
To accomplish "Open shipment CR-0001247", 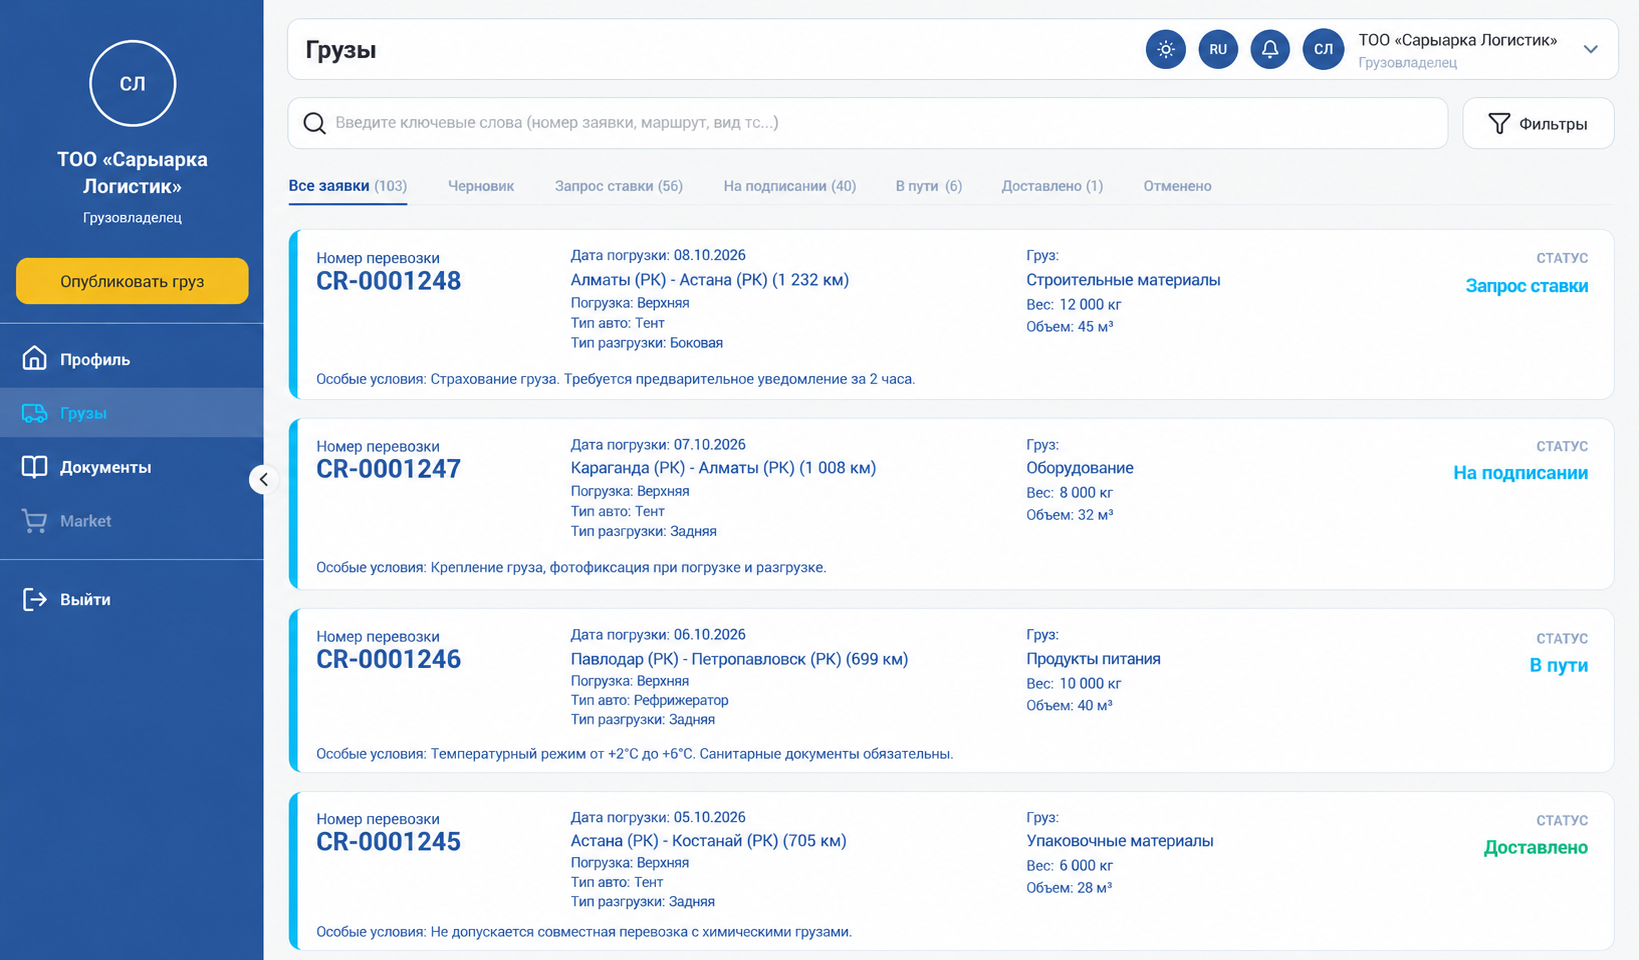I will coord(389,469).
